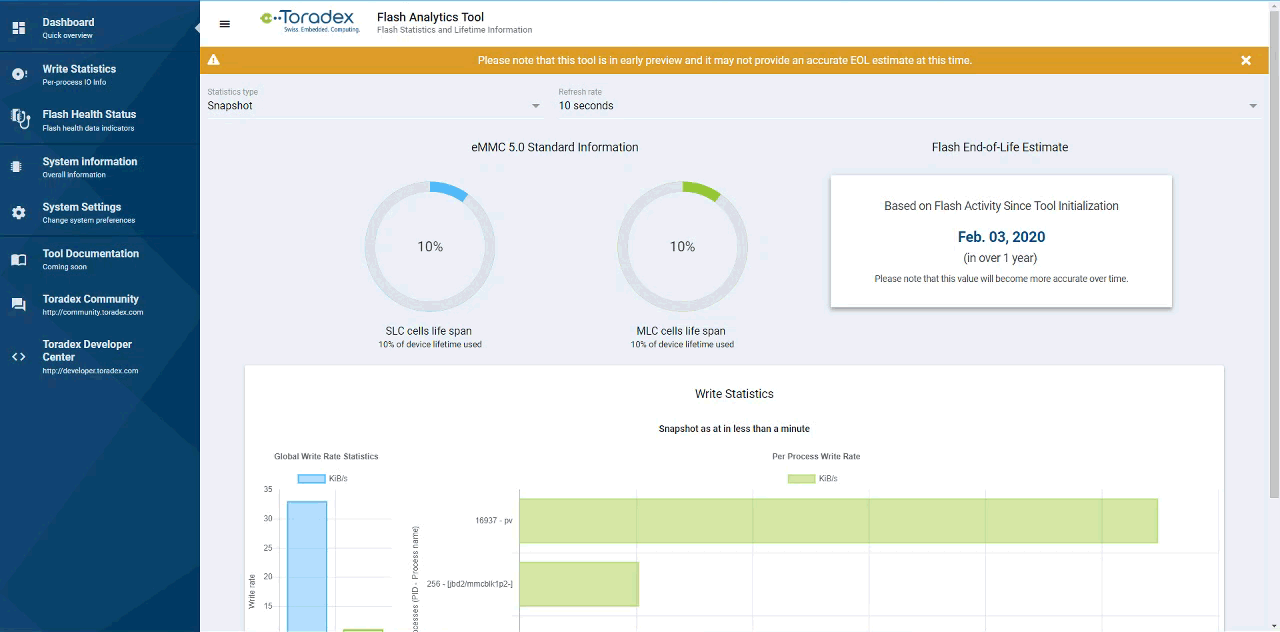The height and width of the screenshot is (632, 1280).
Task: Open Write Statistics menu item
Action: 100,74
